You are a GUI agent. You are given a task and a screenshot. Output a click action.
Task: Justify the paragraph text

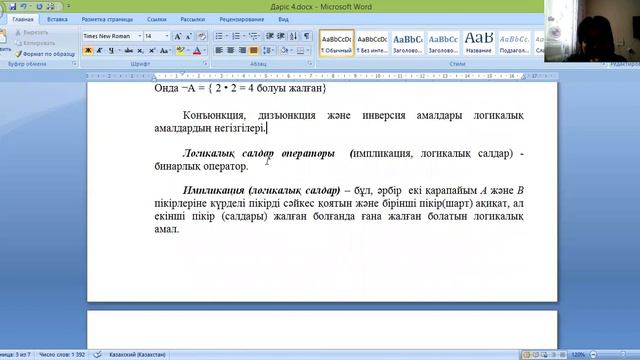(x=253, y=51)
